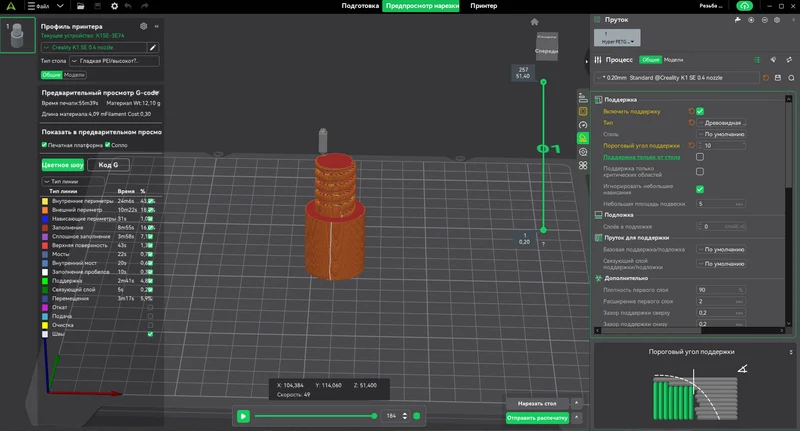The width and height of the screenshot is (800, 431).
Task: Click the home view icon
Action: (534, 22)
